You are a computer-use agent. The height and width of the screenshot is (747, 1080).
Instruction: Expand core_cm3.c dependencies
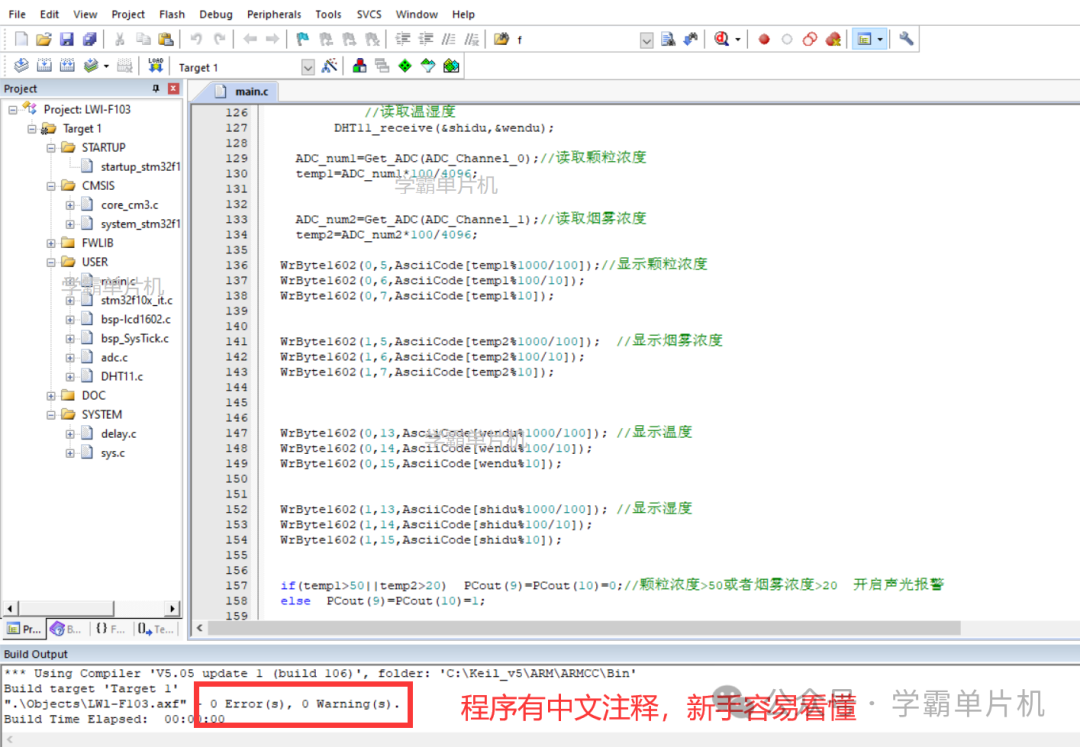click(x=70, y=205)
